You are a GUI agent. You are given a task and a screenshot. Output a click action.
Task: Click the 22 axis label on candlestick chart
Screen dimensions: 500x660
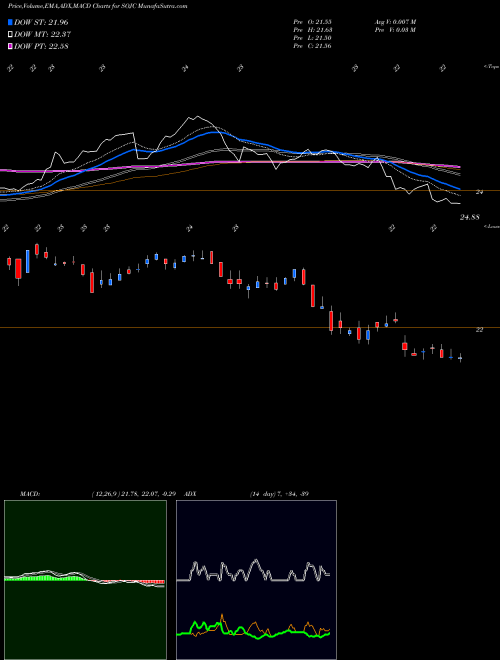[479, 330]
